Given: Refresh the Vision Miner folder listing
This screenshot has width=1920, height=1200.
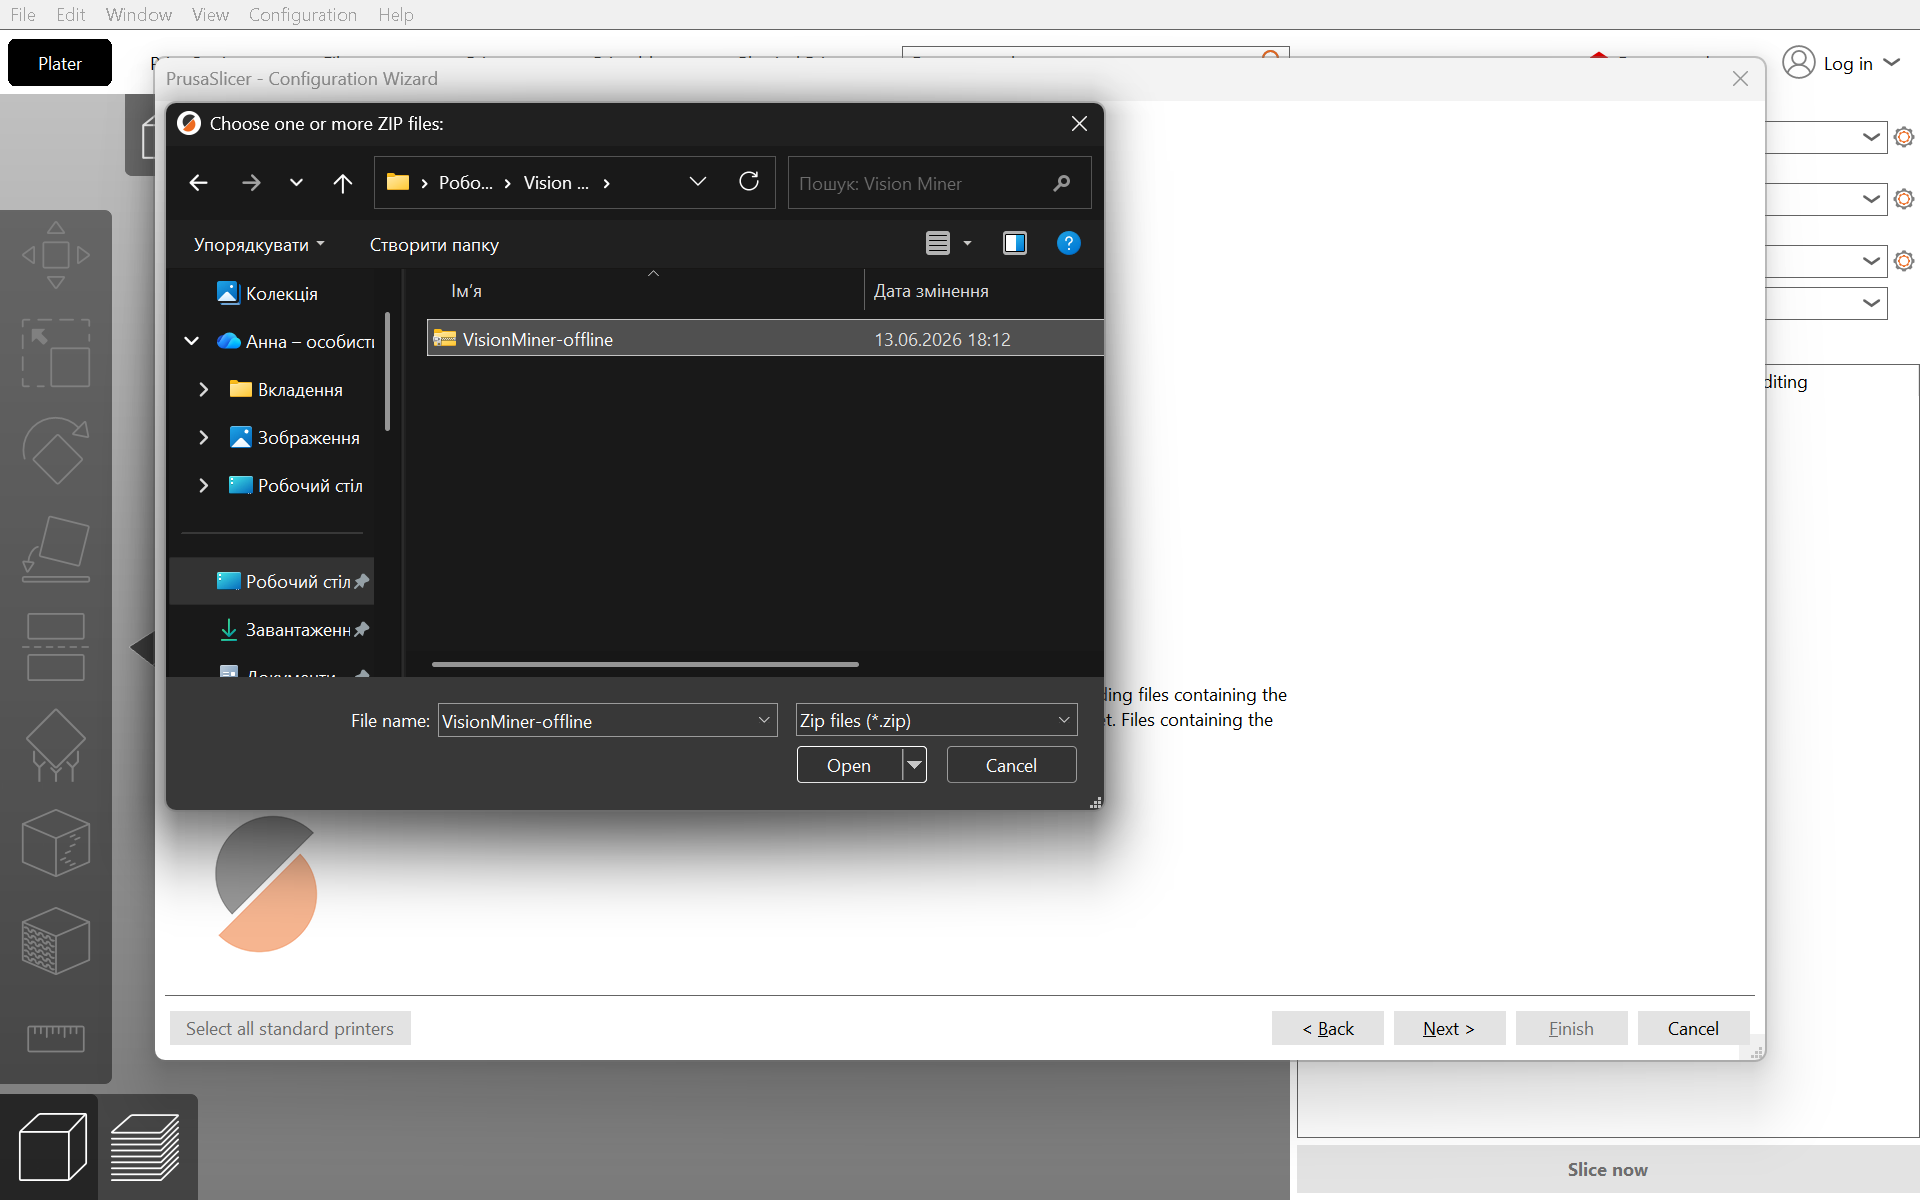Looking at the screenshot, I should [x=749, y=182].
